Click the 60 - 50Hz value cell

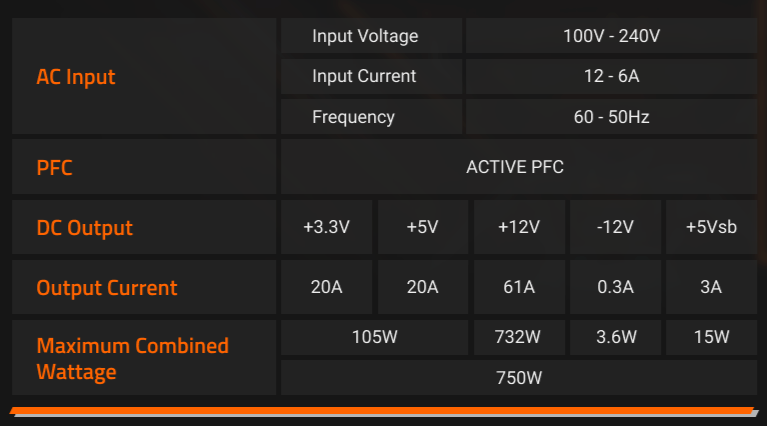(x=611, y=117)
